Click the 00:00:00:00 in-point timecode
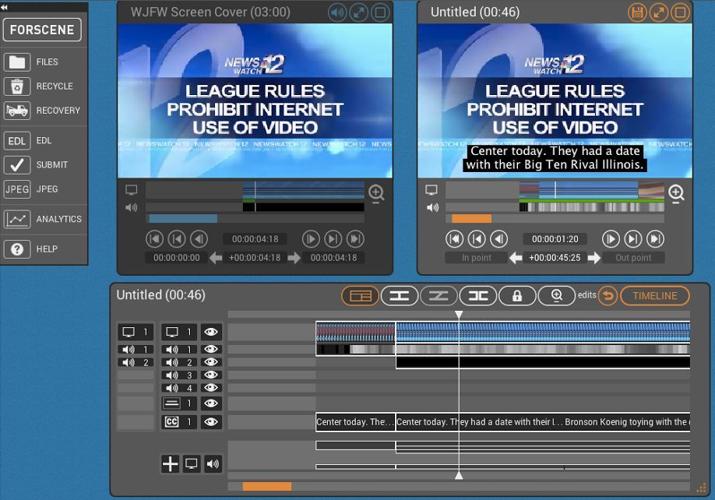Image resolution: width=715 pixels, height=500 pixels. (176, 258)
